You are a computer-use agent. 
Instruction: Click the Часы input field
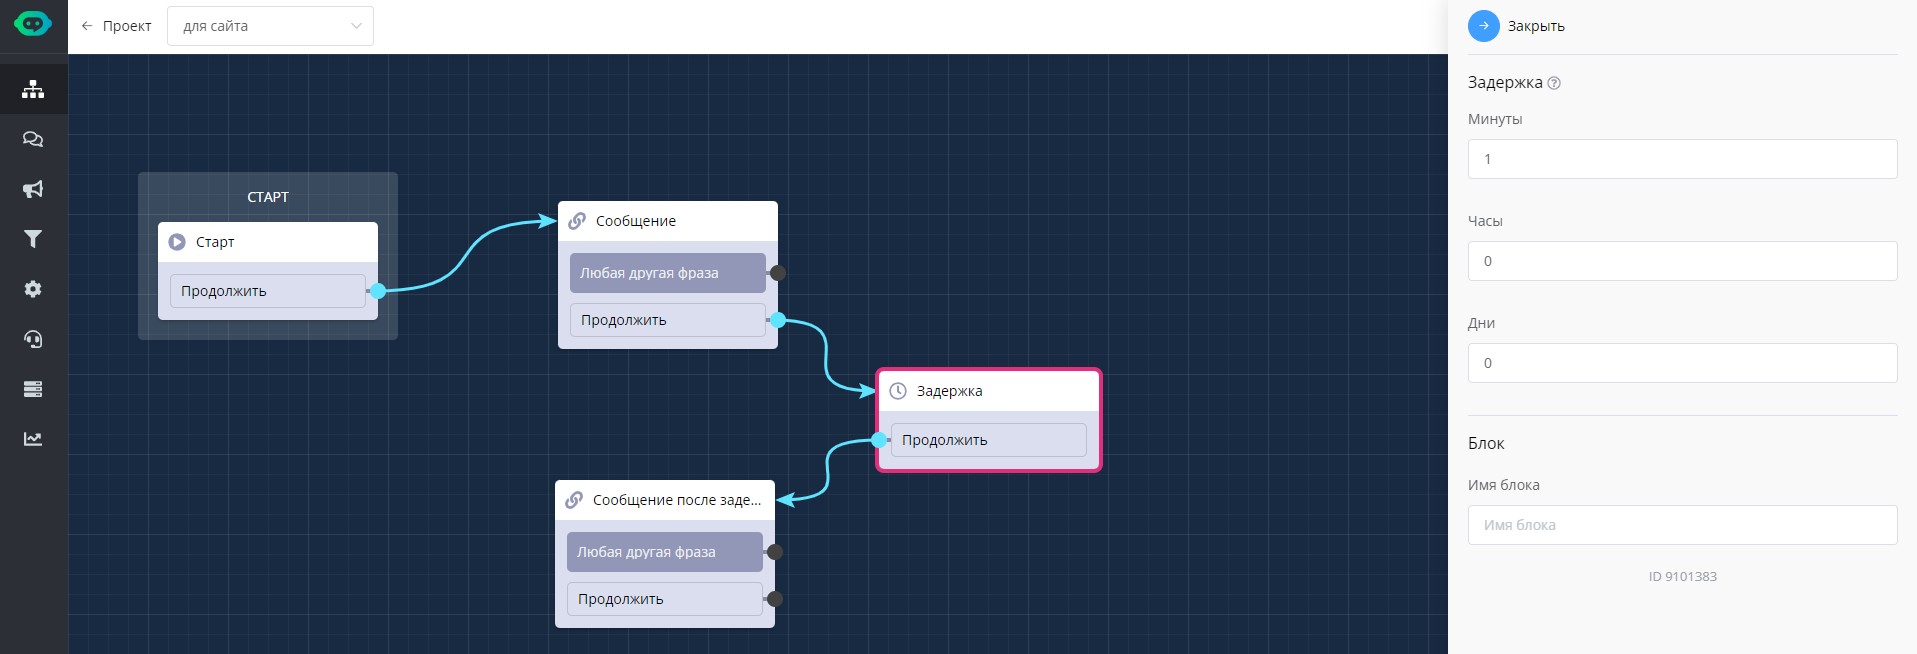(1682, 261)
